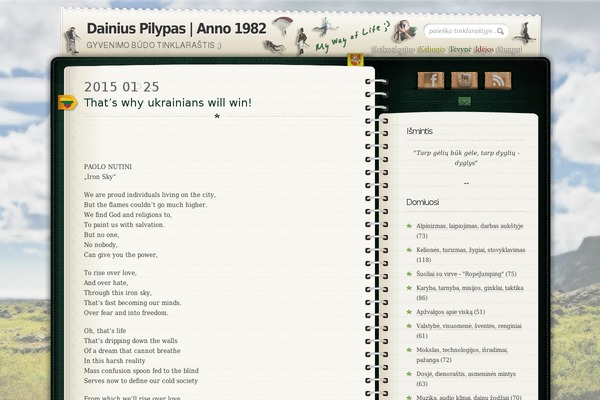Open category Kelionės, turizmas, žygiai, stovyklavimas
Image resolution: width=600 pixels, height=400 pixels.
pyautogui.click(x=471, y=255)
